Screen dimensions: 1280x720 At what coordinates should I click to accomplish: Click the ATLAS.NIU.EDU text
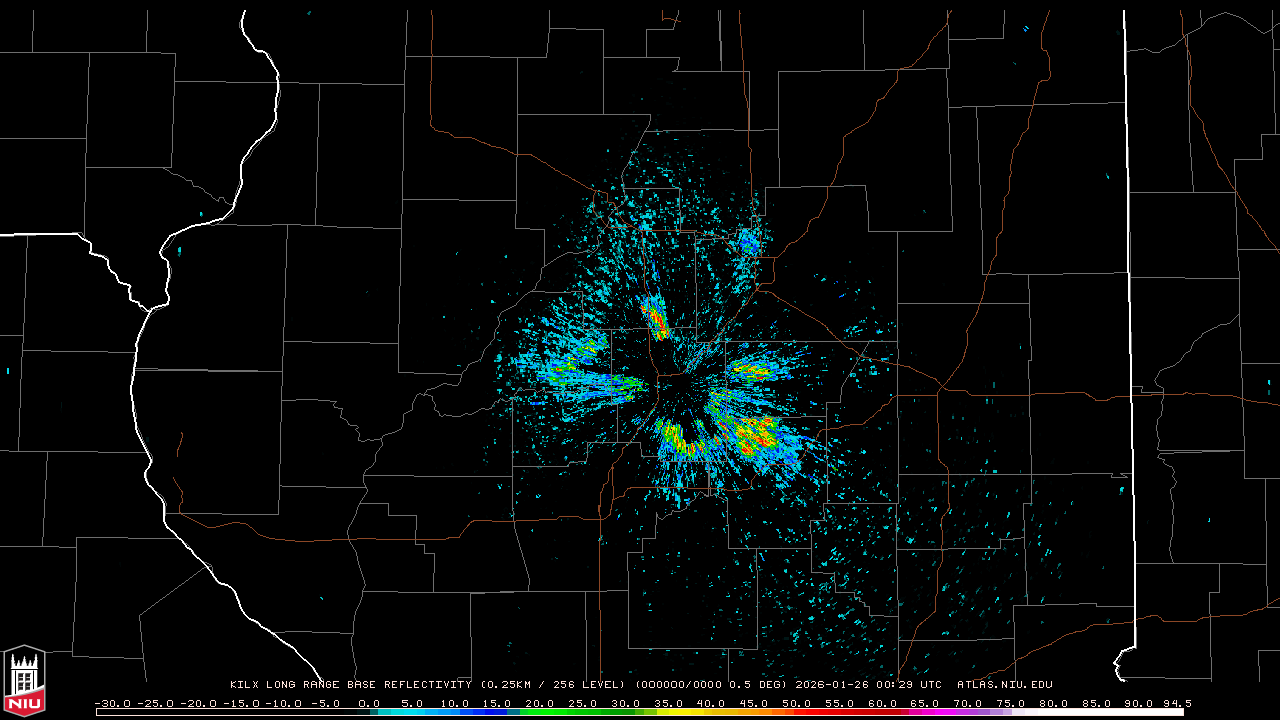tap(1004, 685)
